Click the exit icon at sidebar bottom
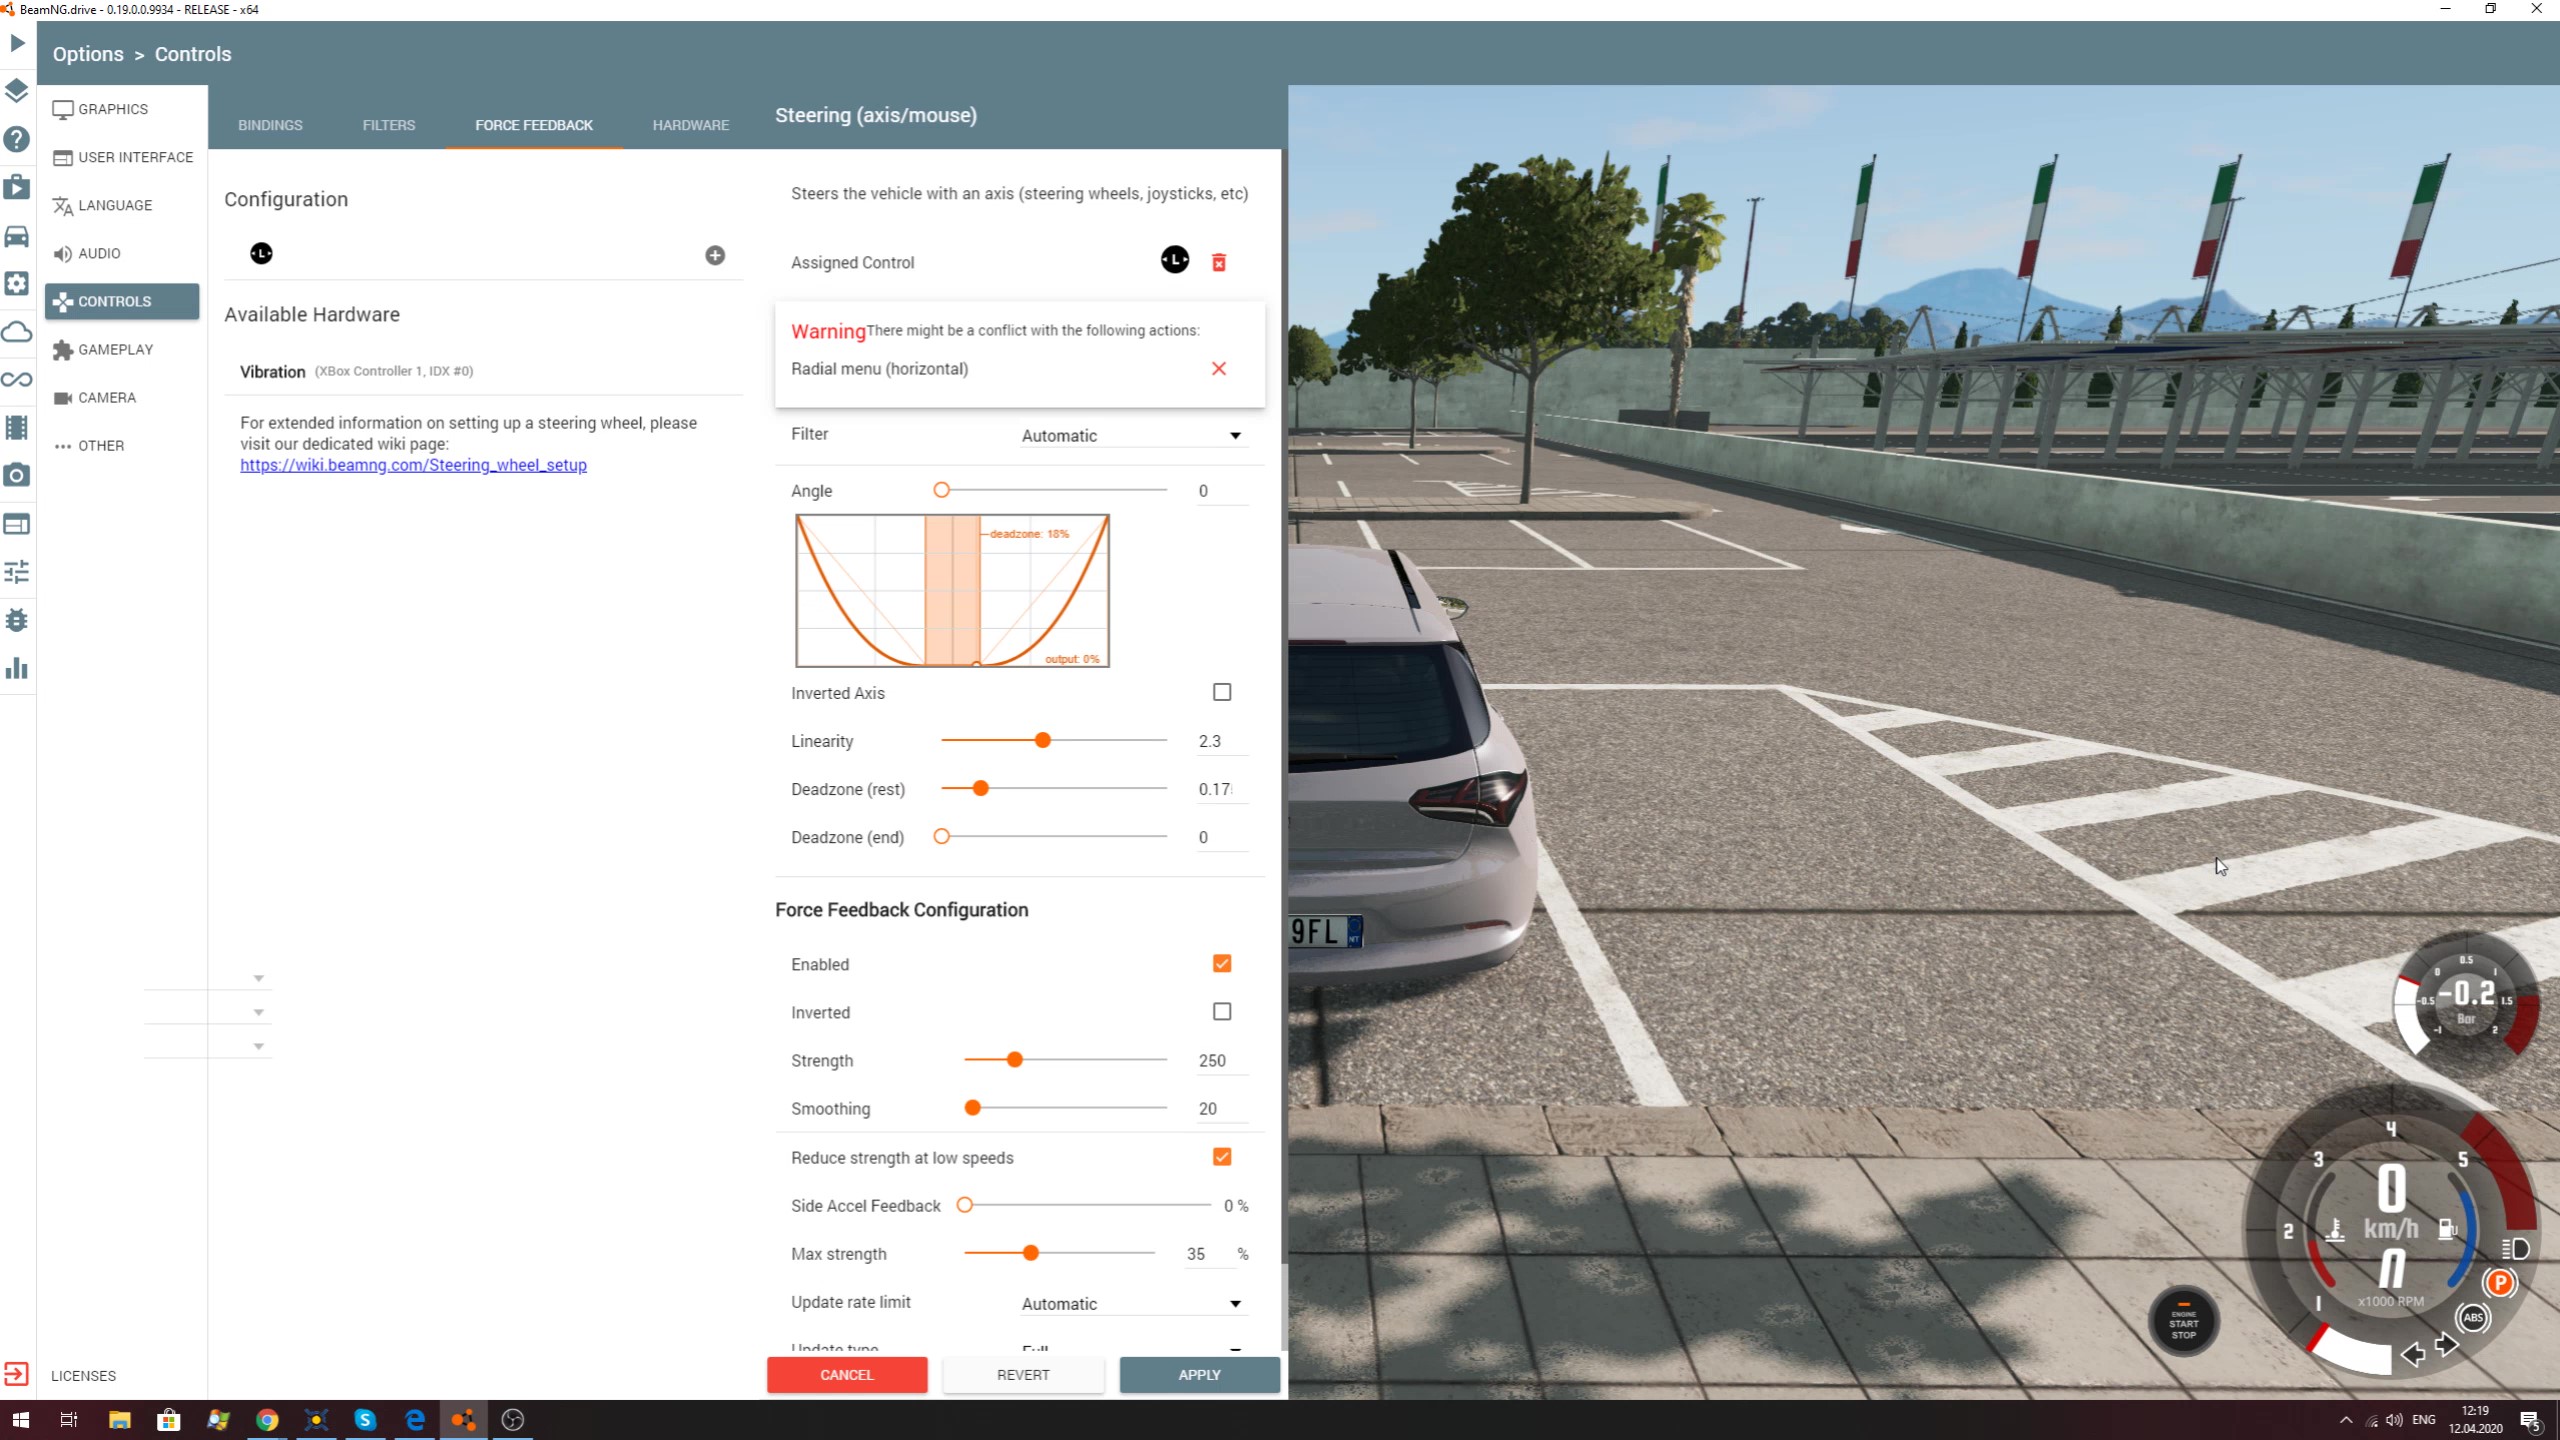 click(x=16, y=1374)
